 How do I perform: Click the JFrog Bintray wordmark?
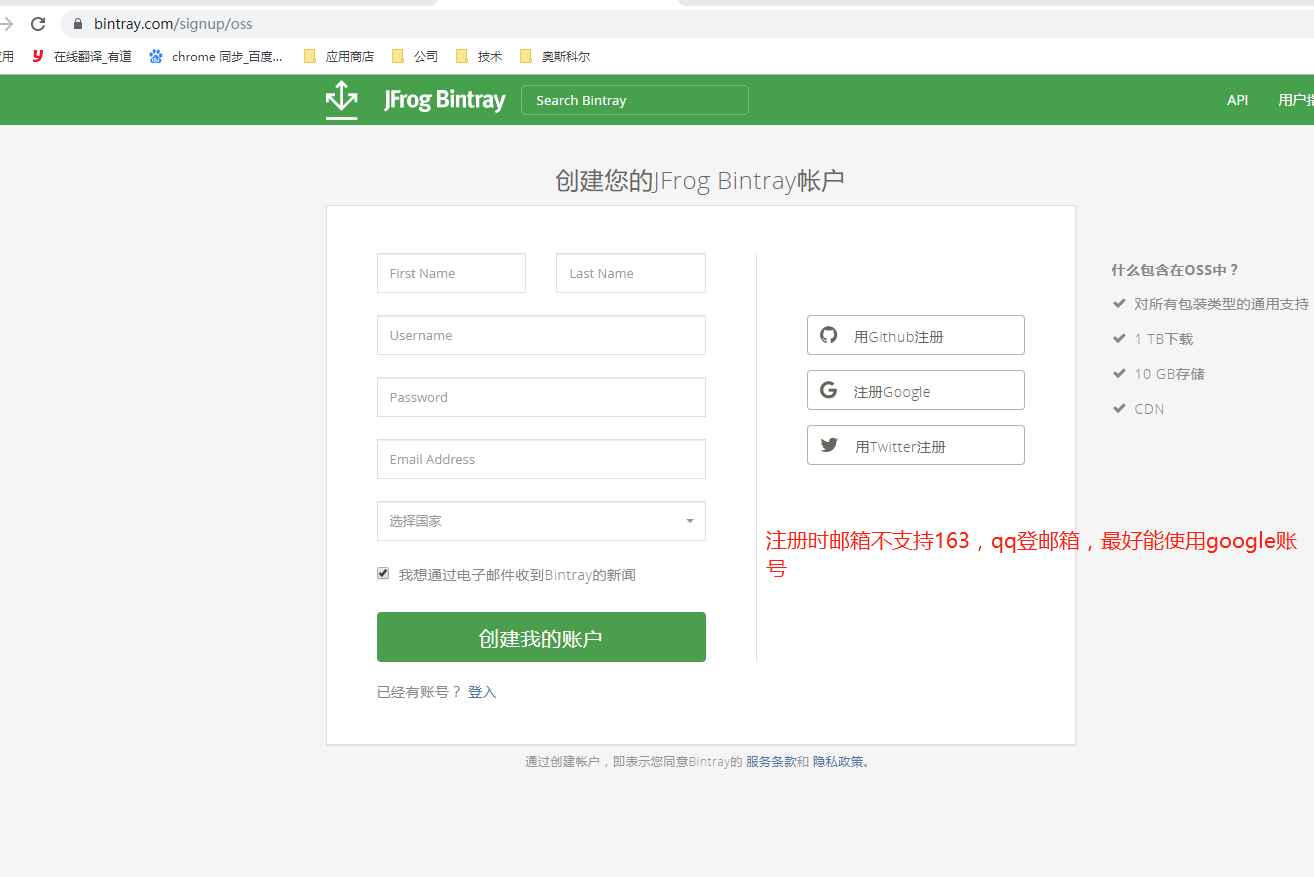tap(445, 100)
